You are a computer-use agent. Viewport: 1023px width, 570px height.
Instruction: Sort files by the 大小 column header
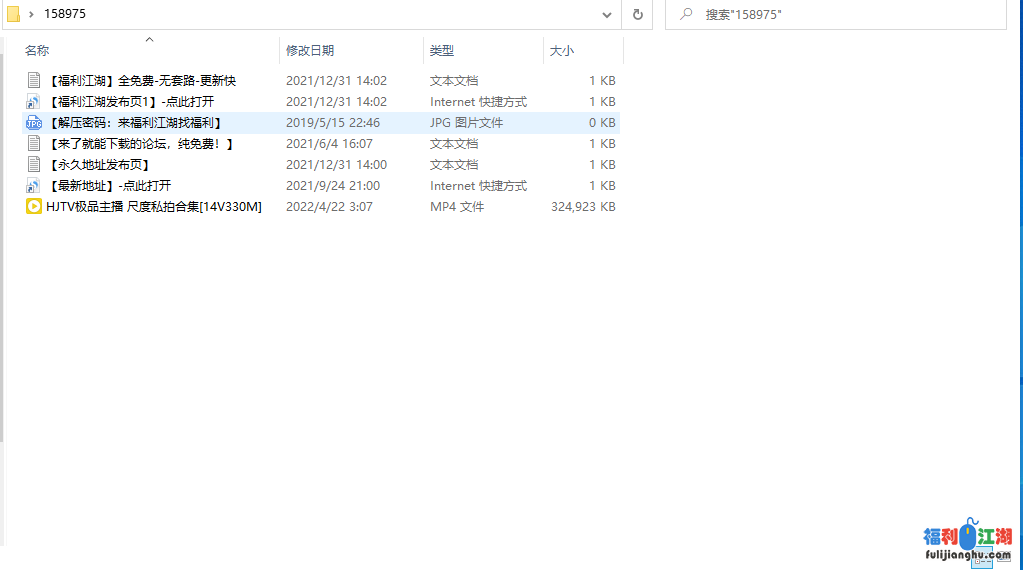(562, 50)
